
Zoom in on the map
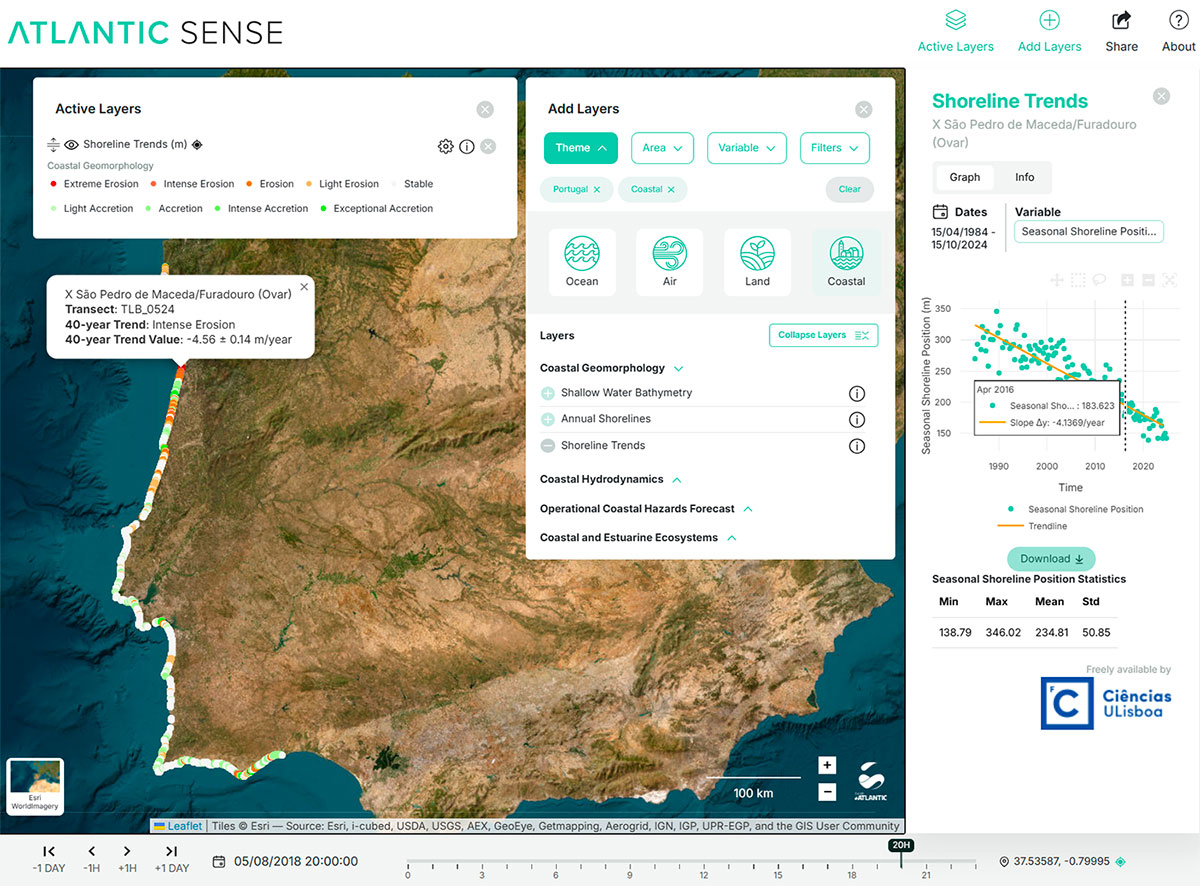point(827,766)
